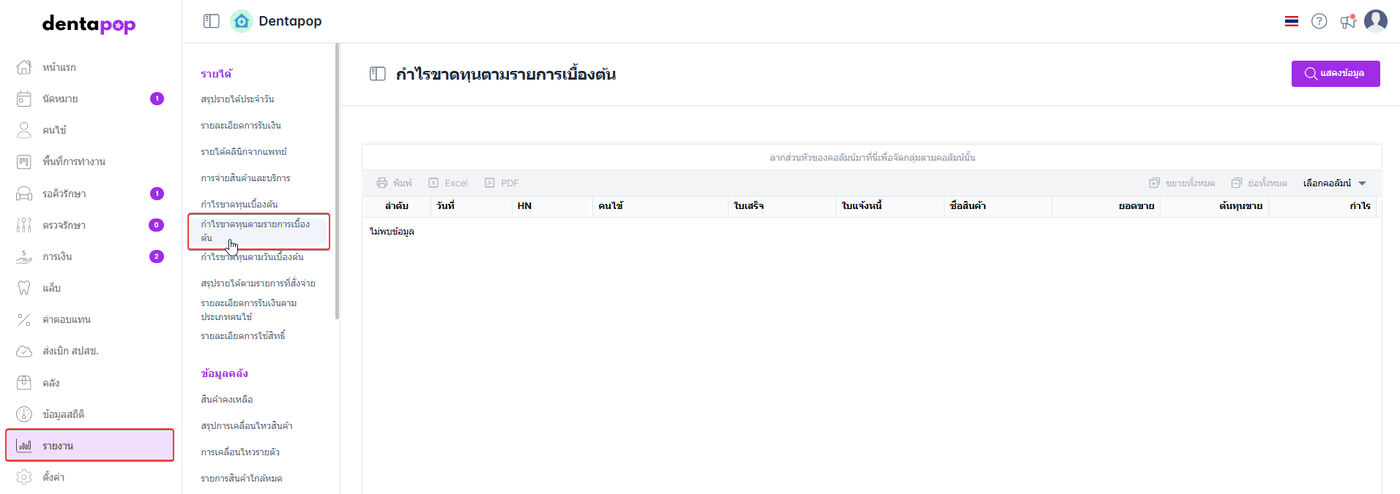Open รายการสินค้าใกล้หมด report
This screenshot has width=1400, height=494.
coord(242,478)
